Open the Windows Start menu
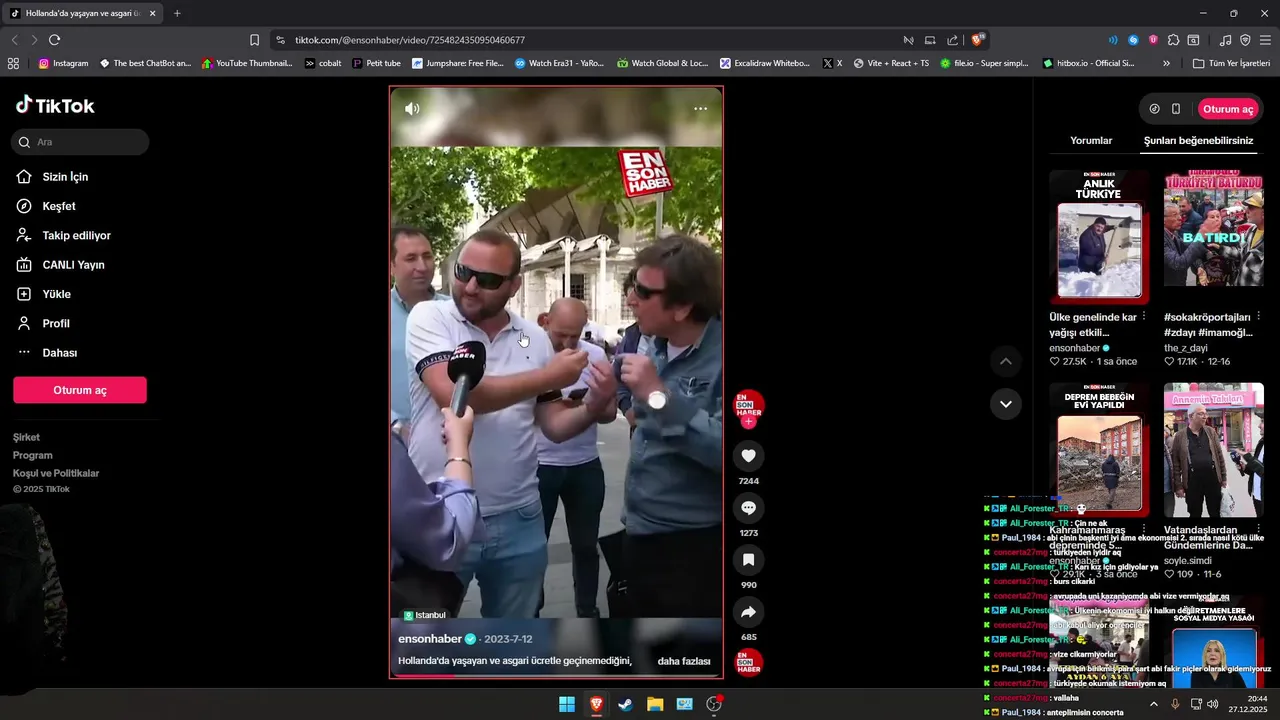Viewport: 1280px width, 720px height. (x=567, y=704)
